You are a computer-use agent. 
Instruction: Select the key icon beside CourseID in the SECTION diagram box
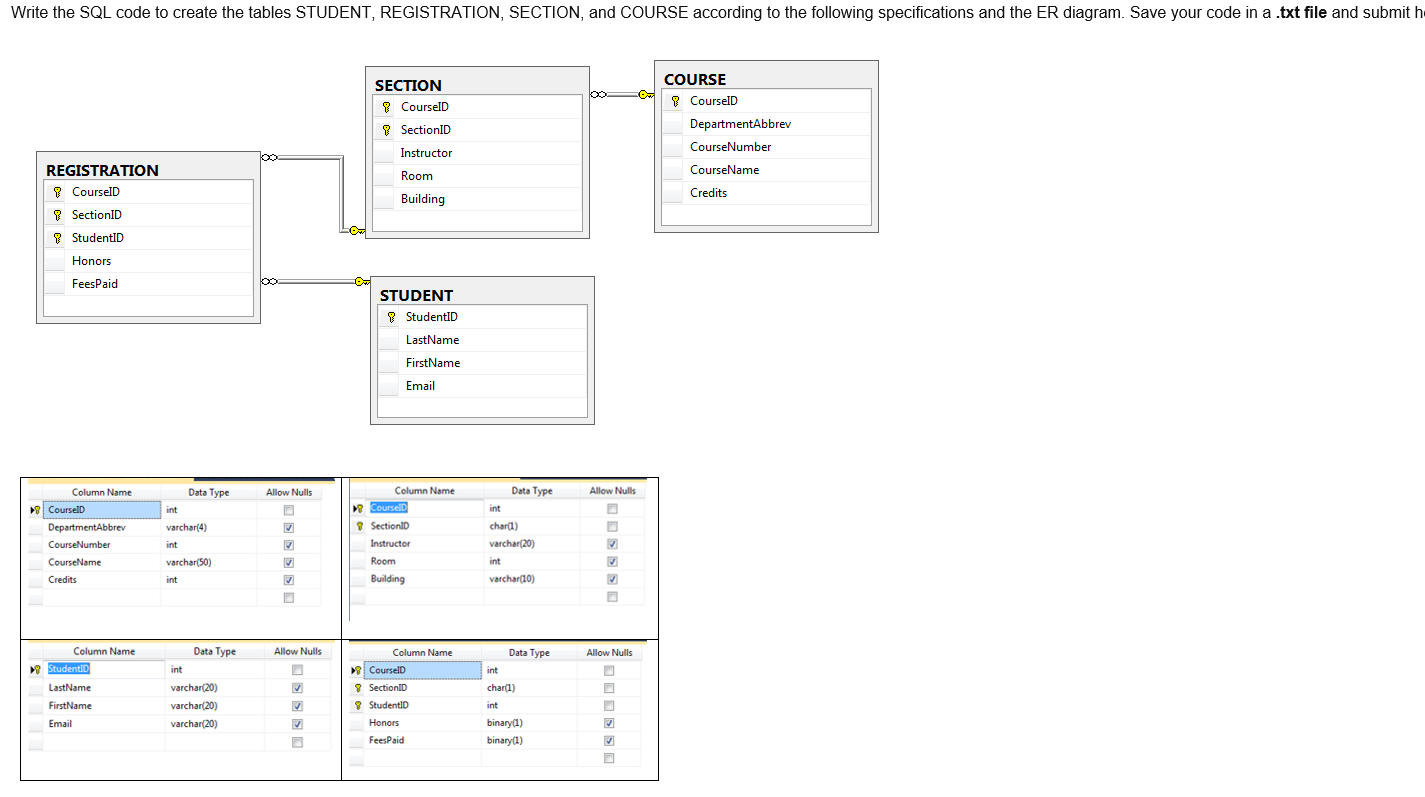pyautogui.click(x=387, y=107)
